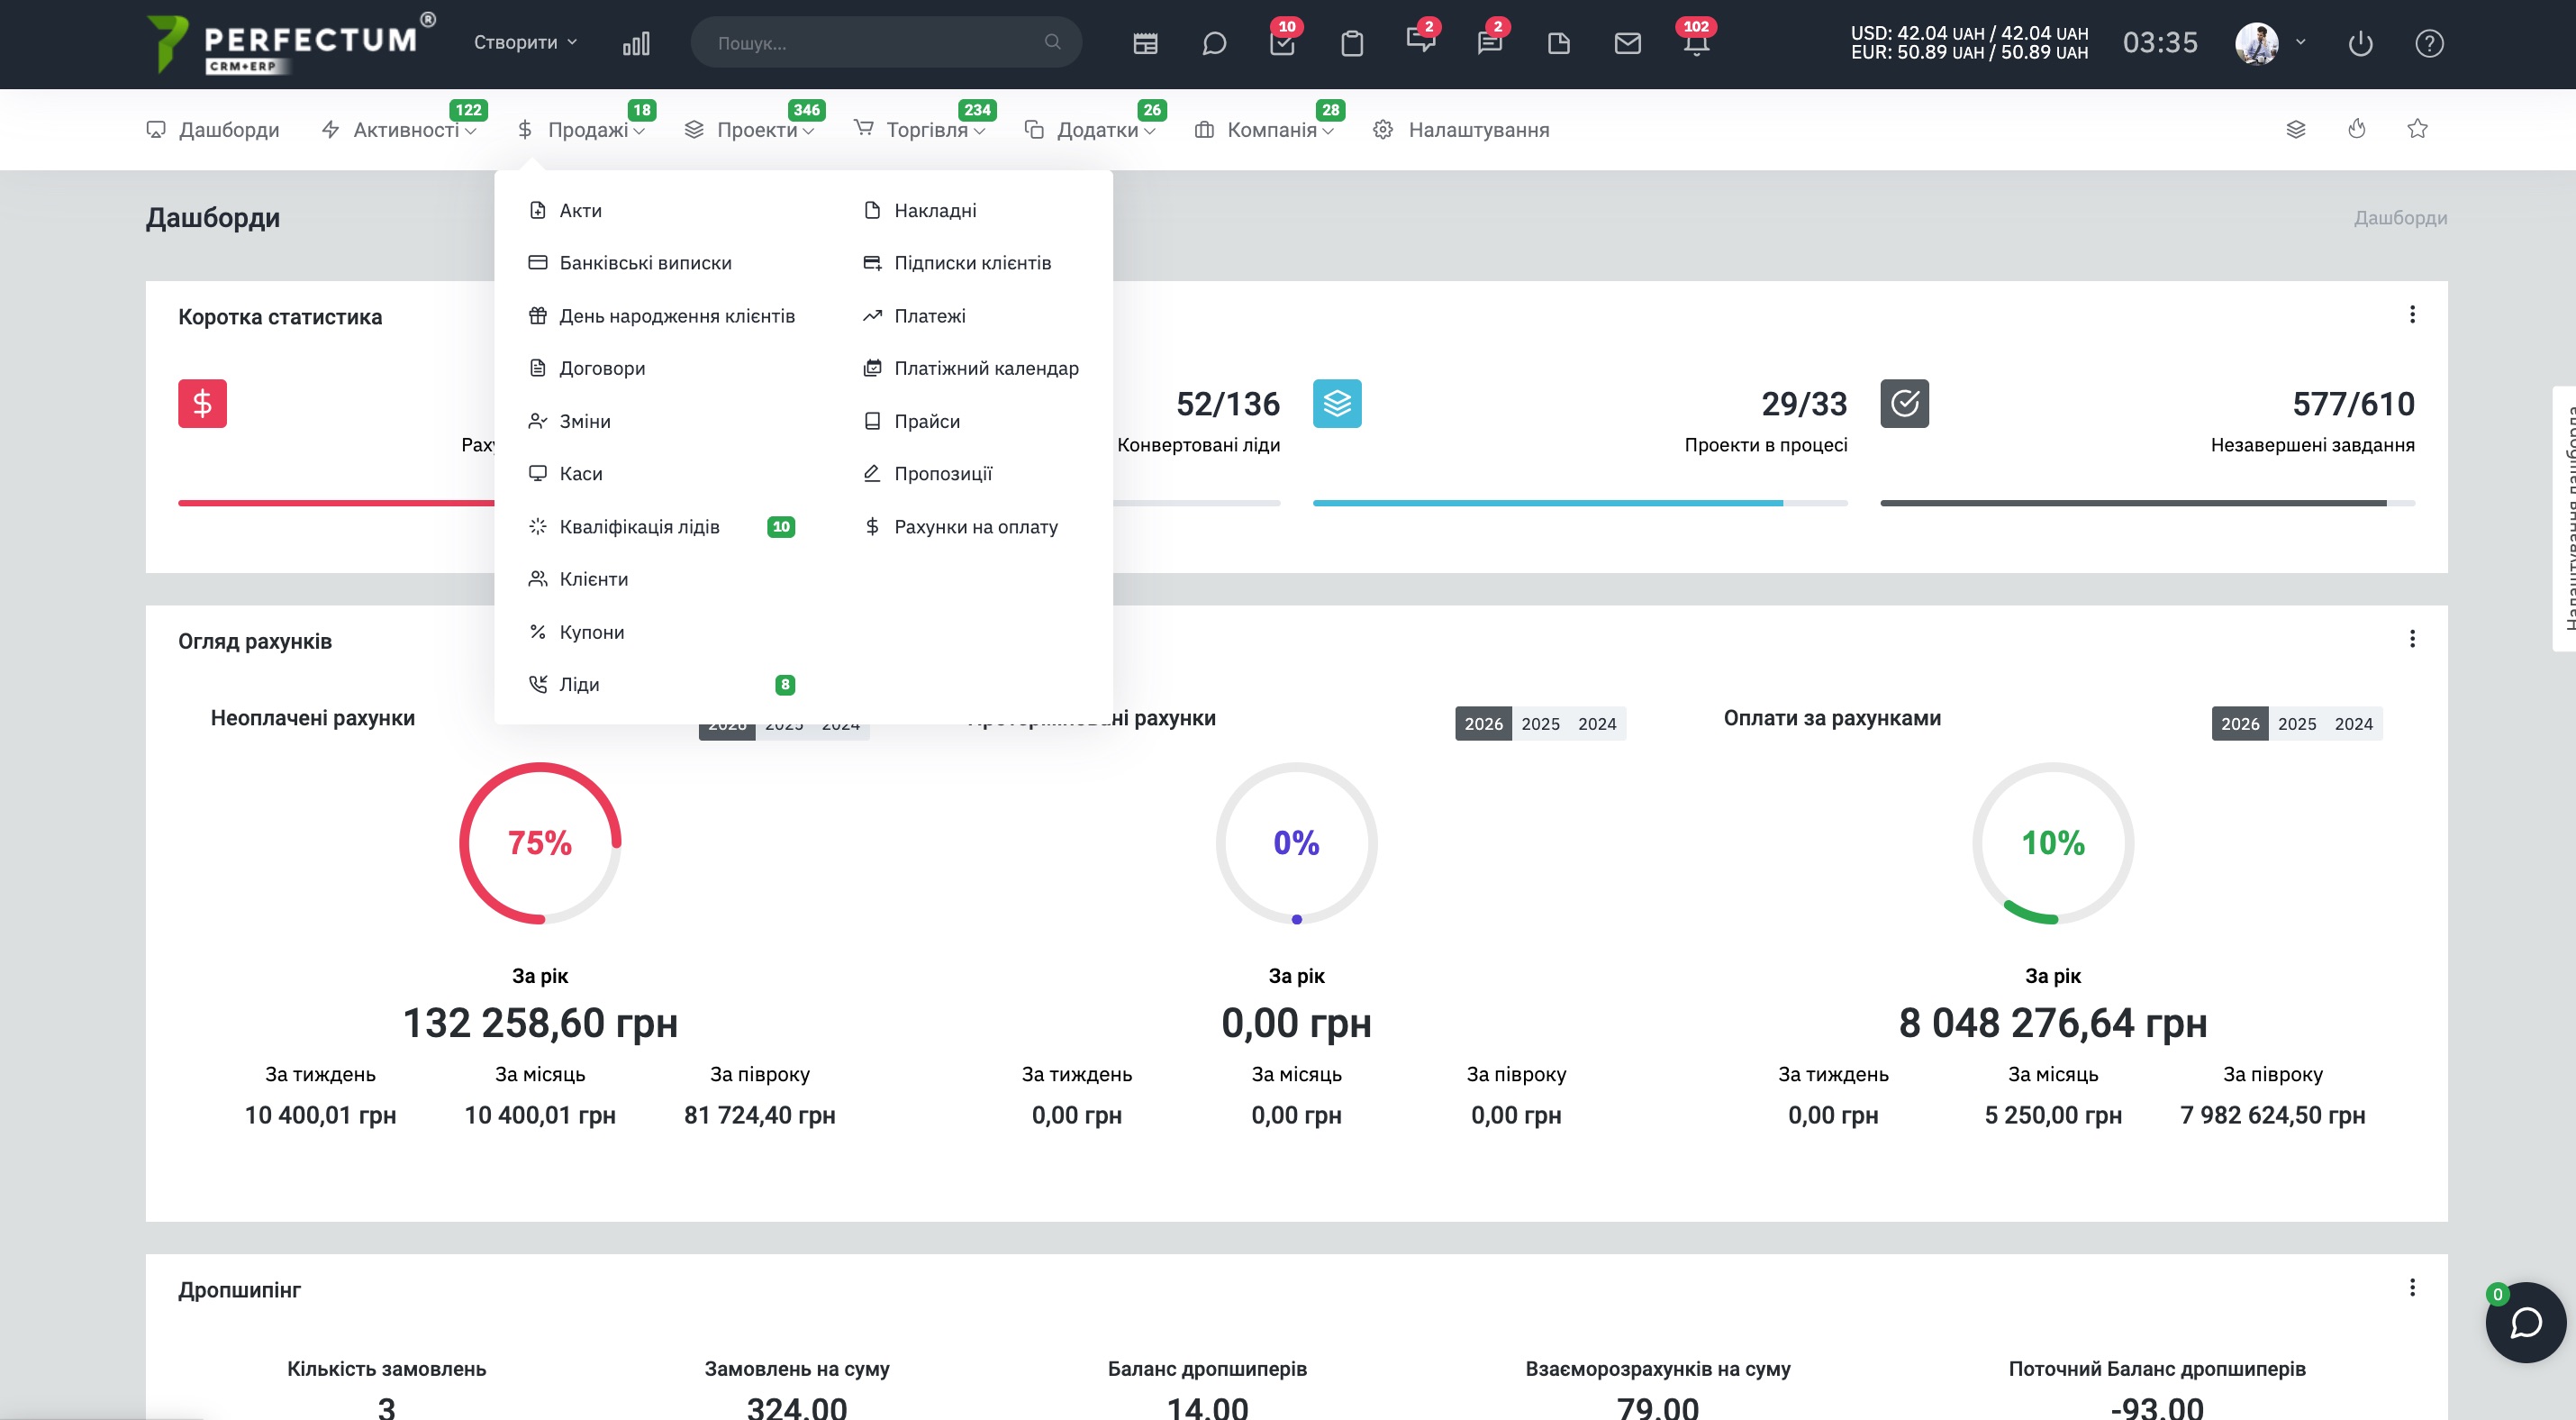The width and height of the screenshot is (2576, 1420).
Task: Click the star favorites icon
Action: (2418, 129)
